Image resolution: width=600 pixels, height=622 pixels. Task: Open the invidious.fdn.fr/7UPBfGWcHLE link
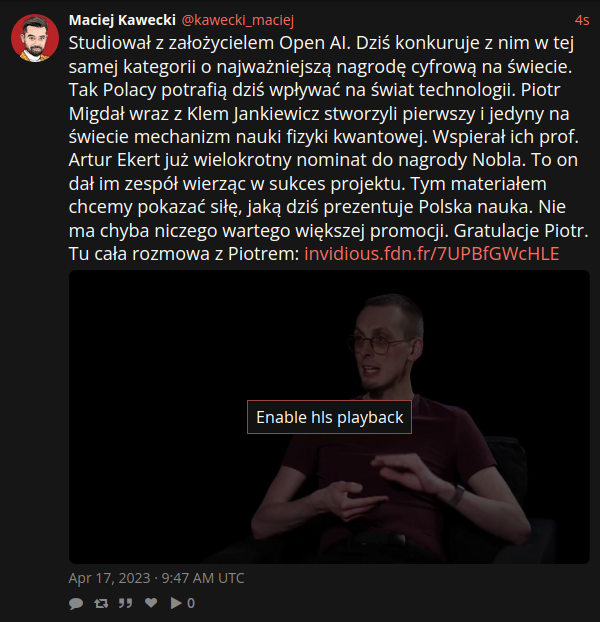[x=431, y=254]
